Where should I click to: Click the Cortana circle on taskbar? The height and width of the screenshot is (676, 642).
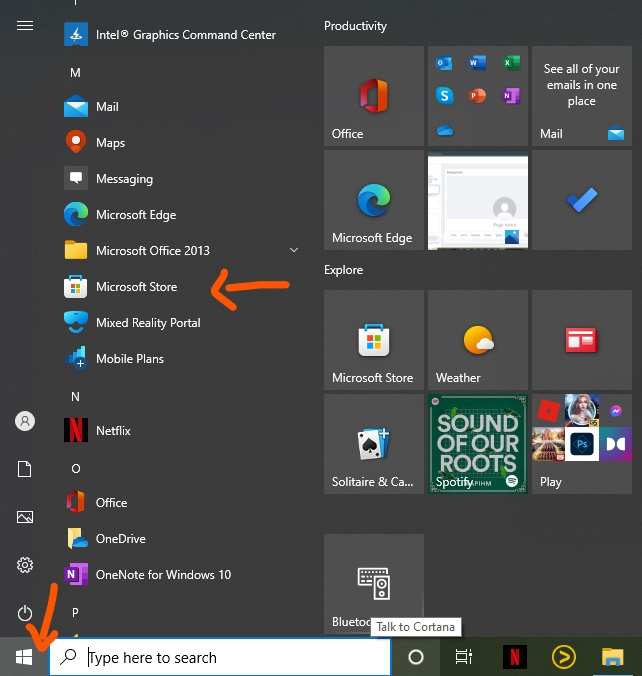416,657
